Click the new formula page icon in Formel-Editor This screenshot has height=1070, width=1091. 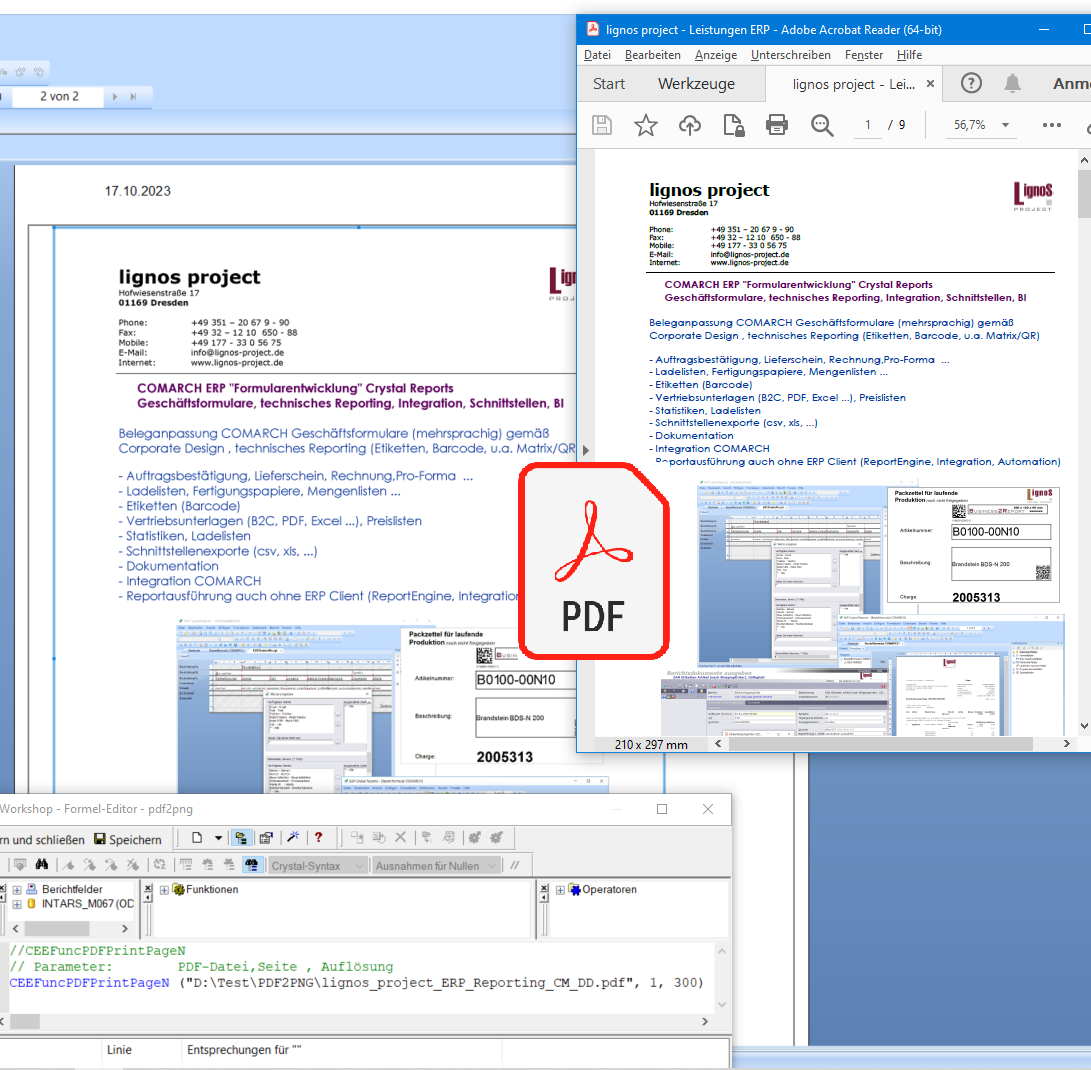click(x=197, y=838)
